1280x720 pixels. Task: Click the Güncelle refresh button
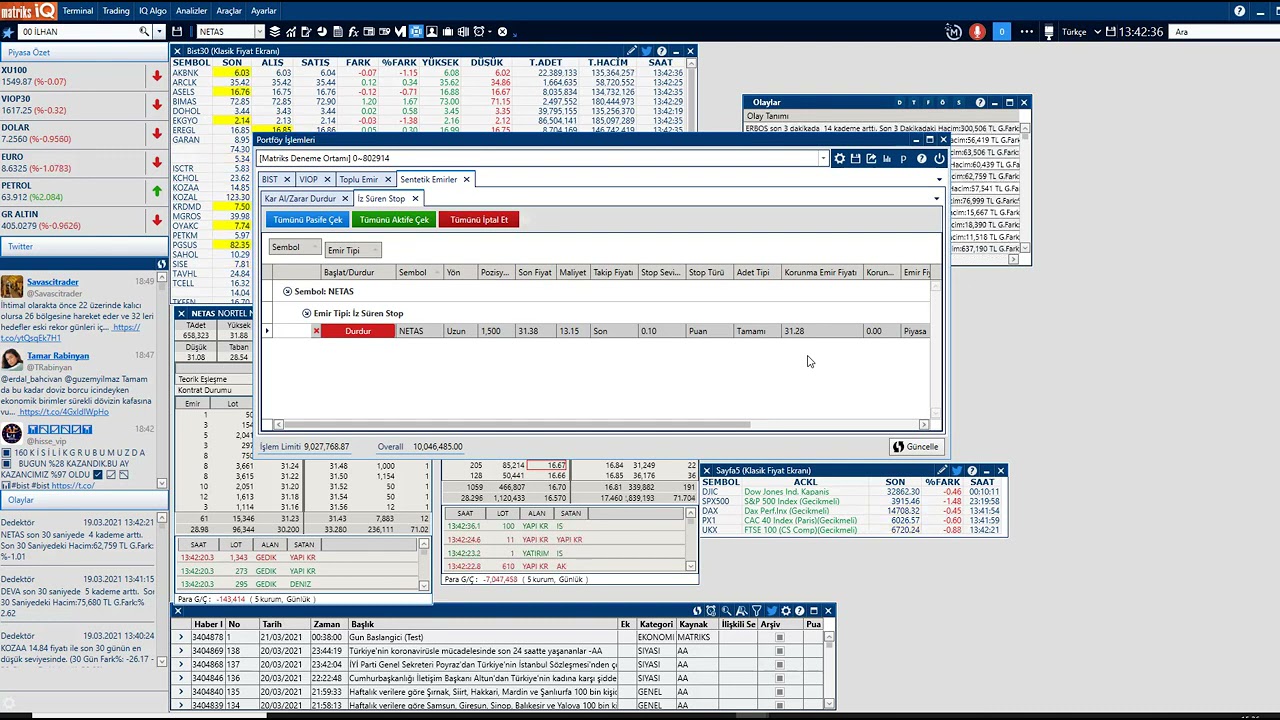click(916, 447)
